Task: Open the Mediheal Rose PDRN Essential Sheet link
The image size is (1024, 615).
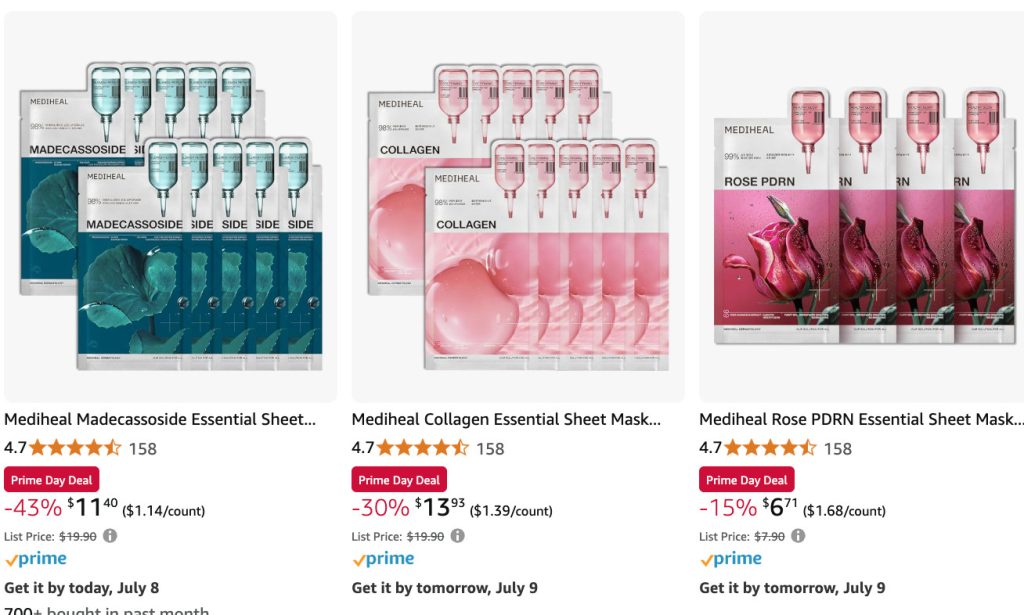Action: pyautogui.click(x=860, y=420)
